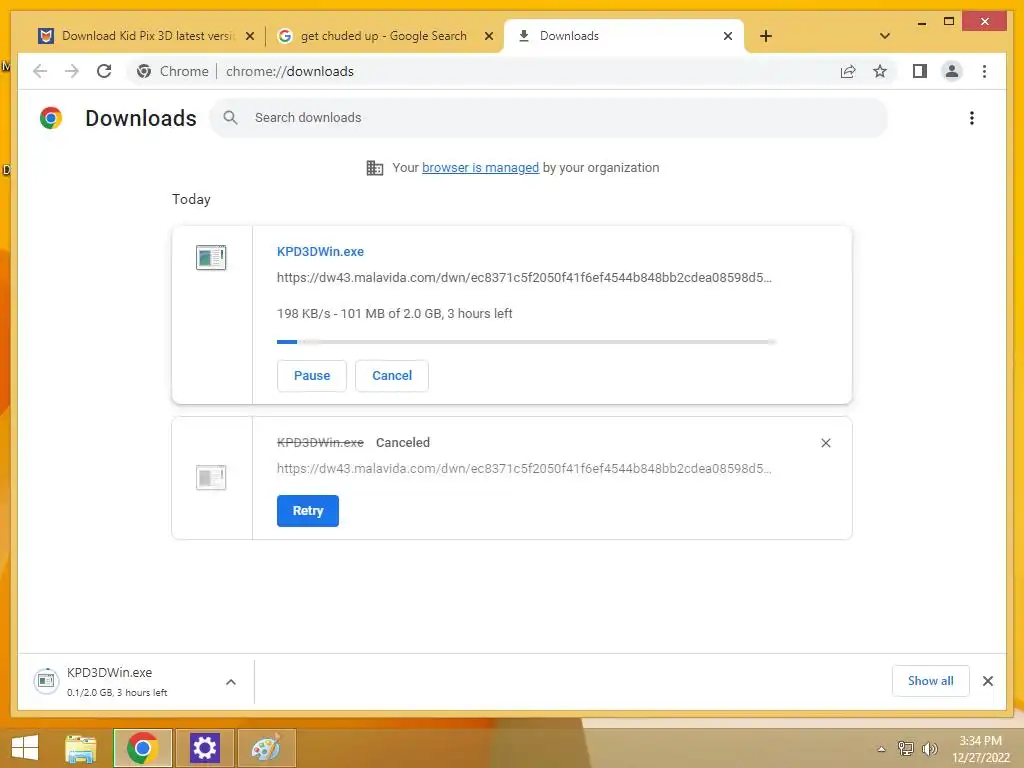Close the Google Search tab
Screen dimensions: 1024x768
tap(488, 36)
